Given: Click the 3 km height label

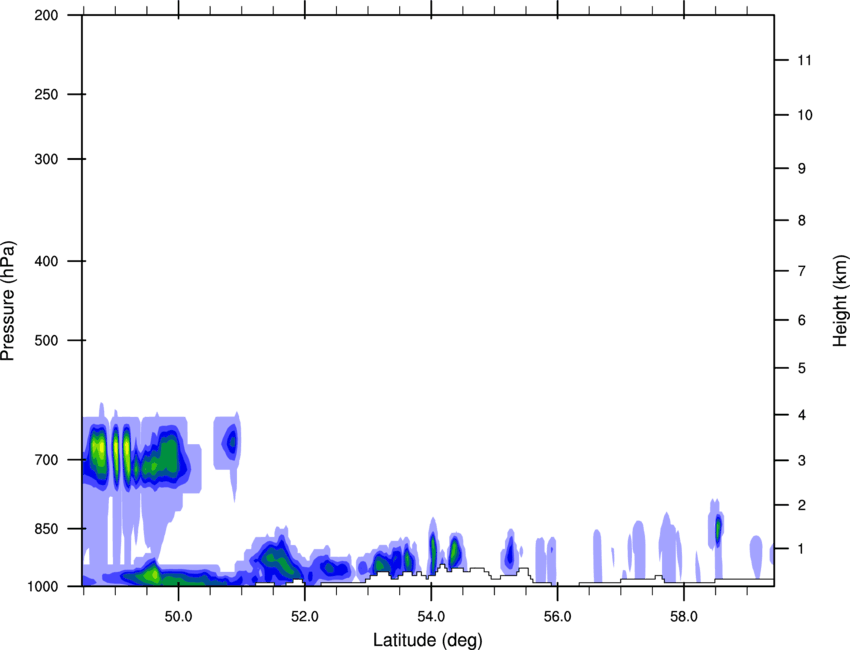Looking at the screenshot, I should click(x=802, y=460).
